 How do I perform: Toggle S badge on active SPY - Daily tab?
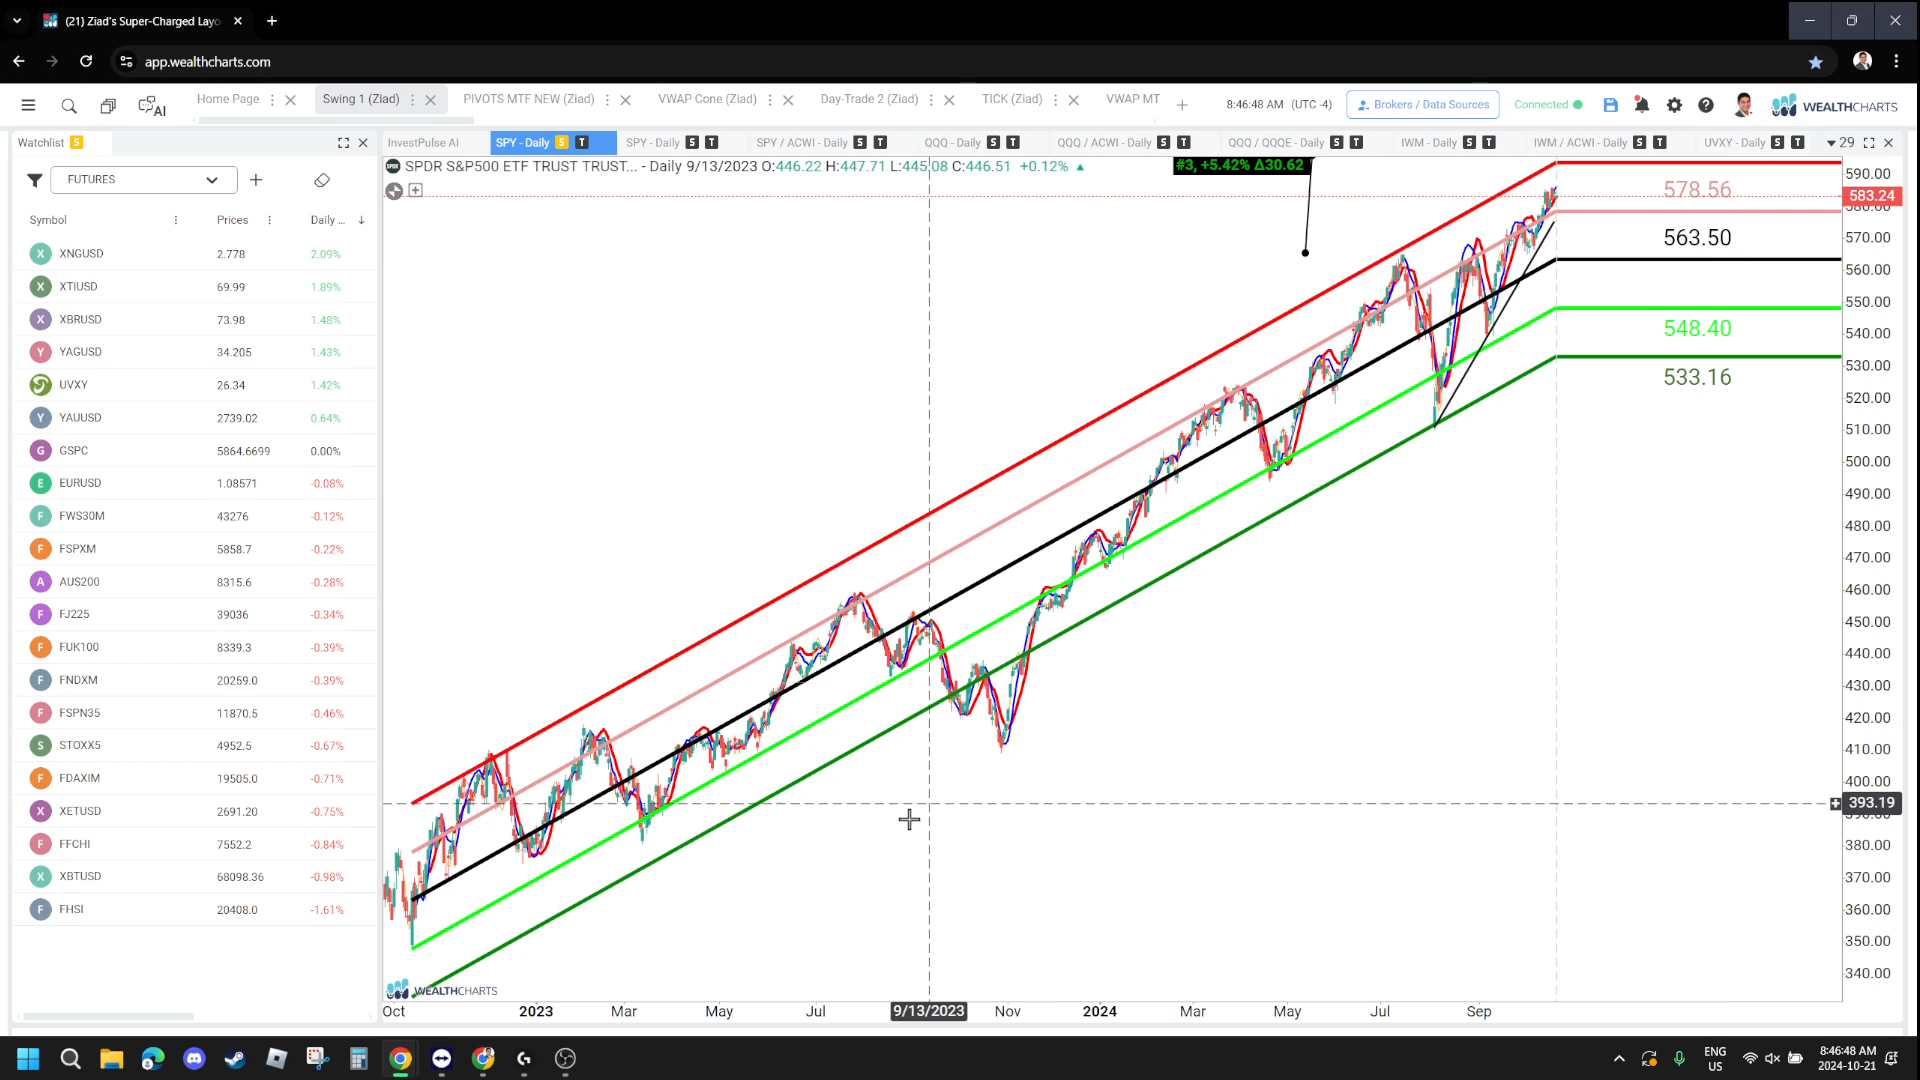(562, 142)
